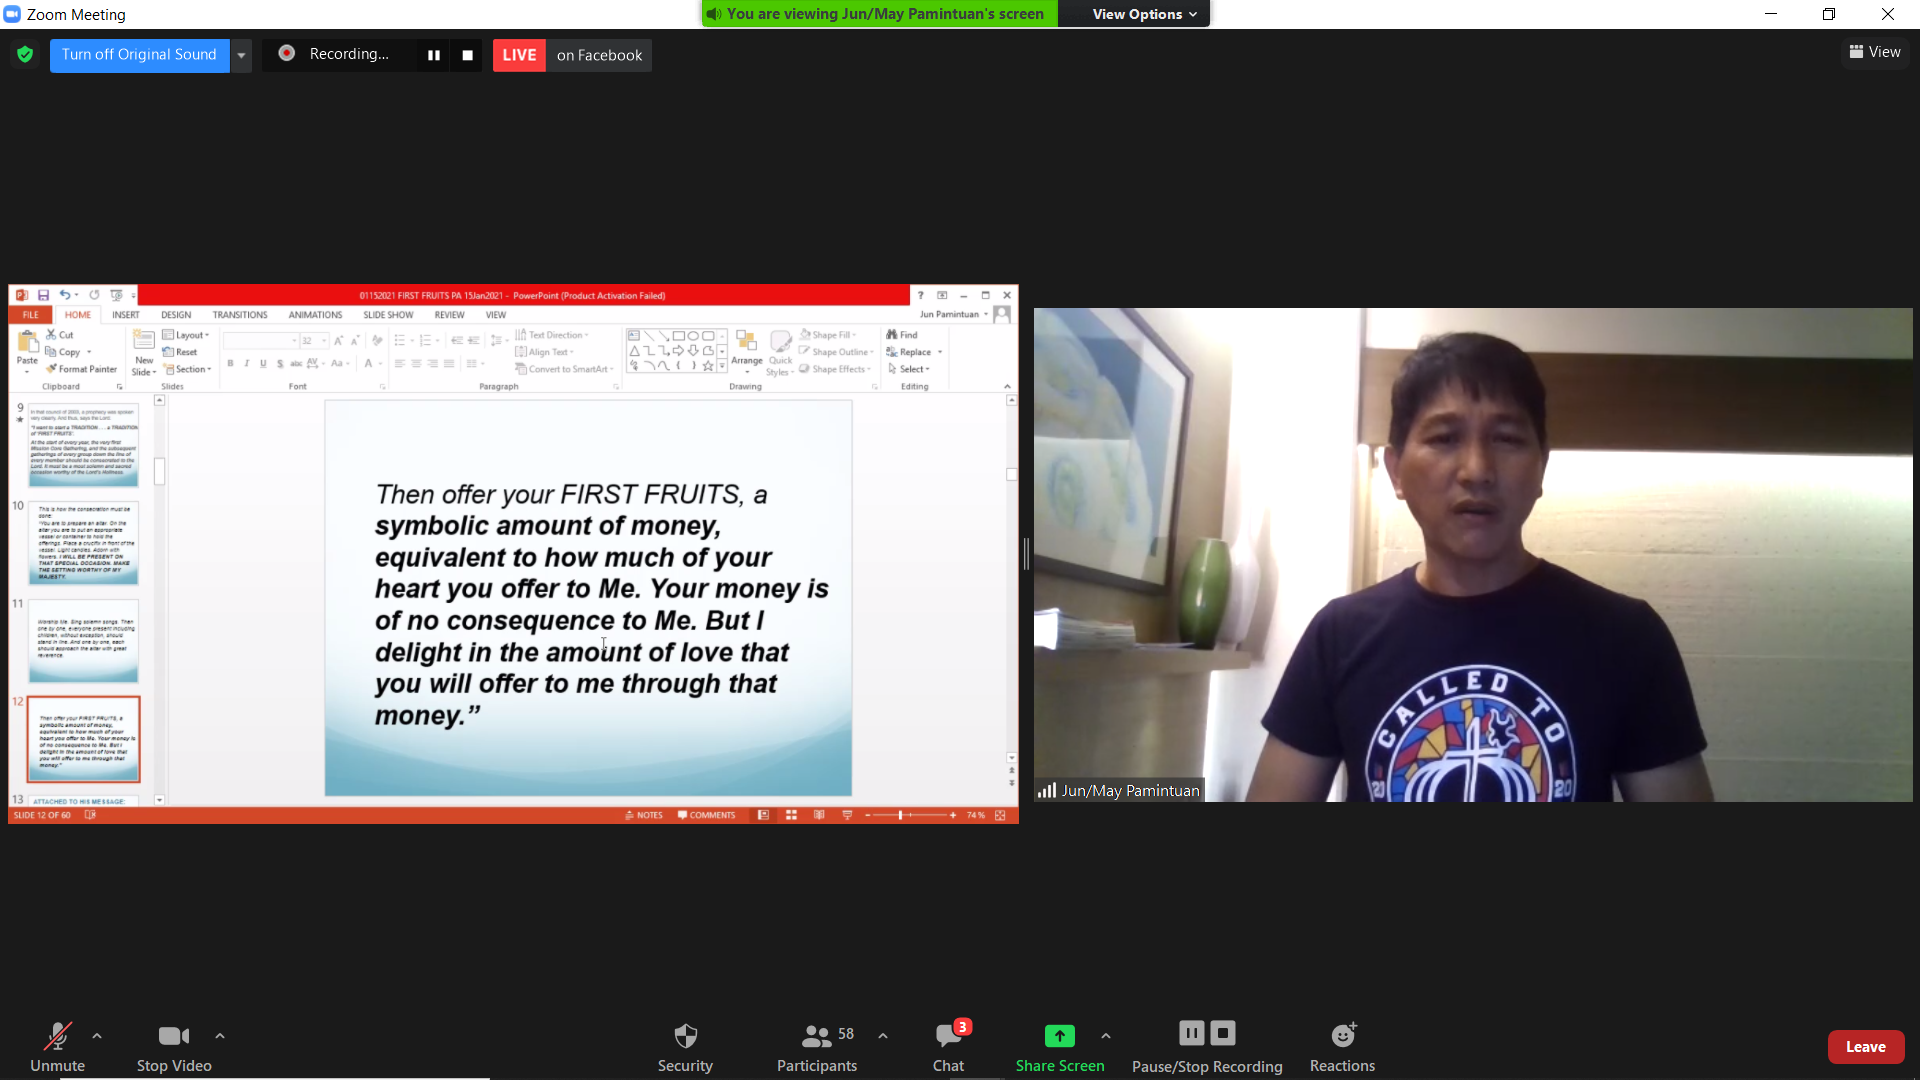Click the Cut scissors command

click(x=59, y=335)
